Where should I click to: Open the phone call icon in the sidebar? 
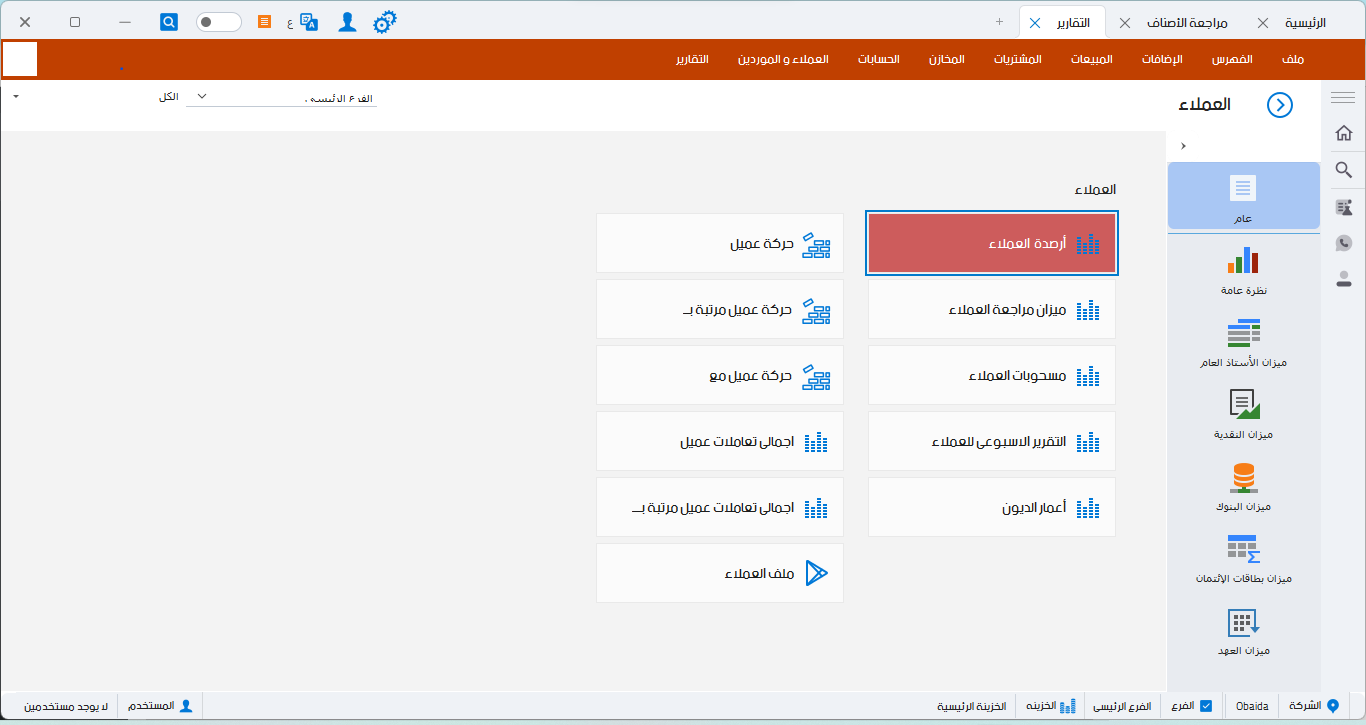click(1345, 242)
